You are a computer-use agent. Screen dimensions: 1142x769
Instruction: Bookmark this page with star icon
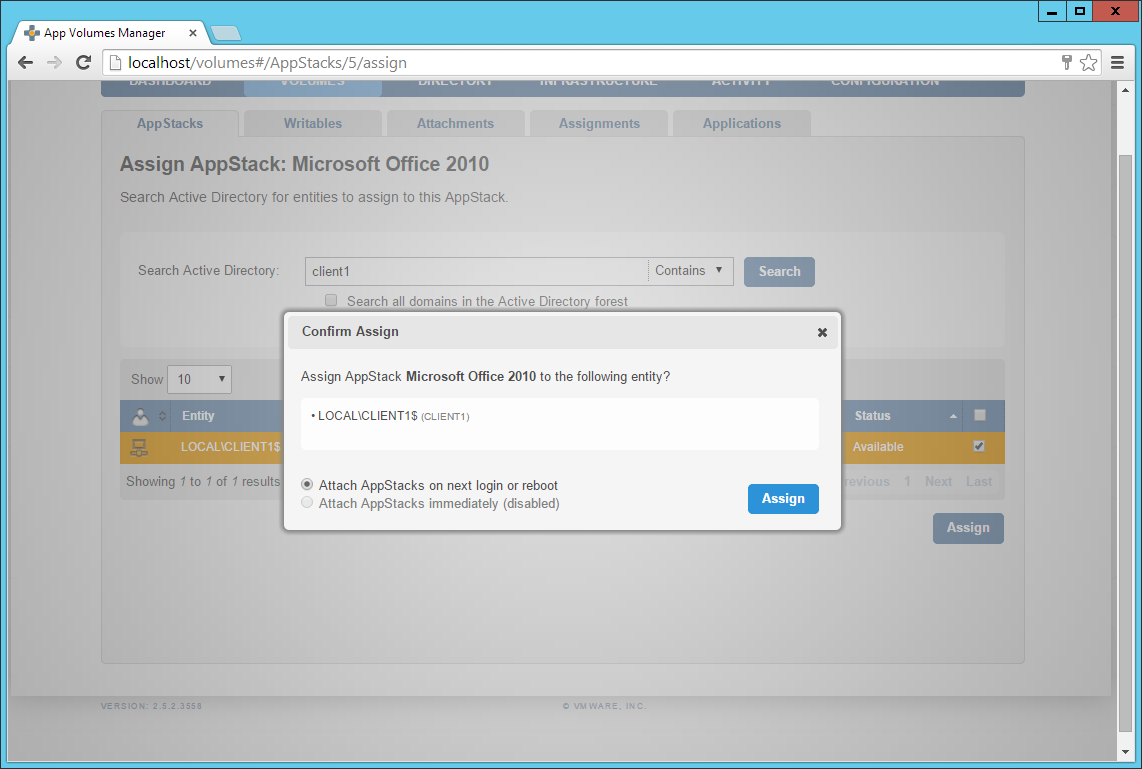pos(1088,63)
